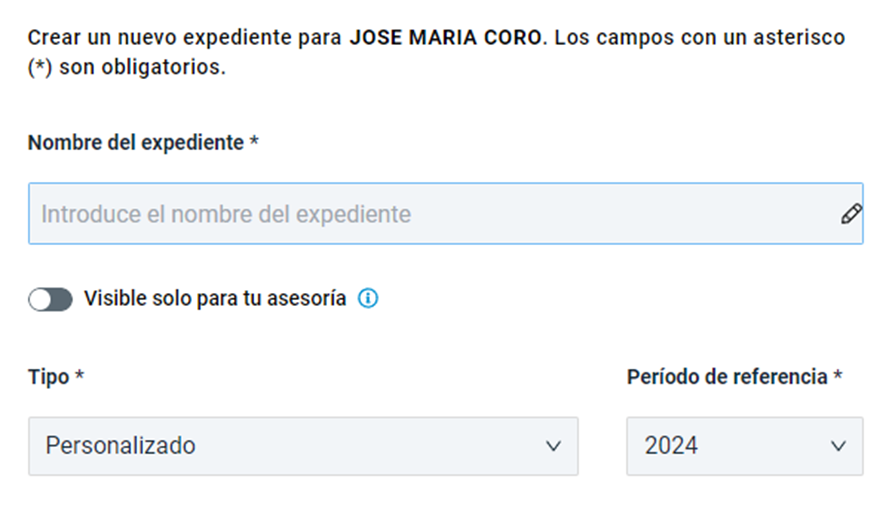Click the JOSE MARIA CORO client name
The image size is (886, 513).
point(446,38)
